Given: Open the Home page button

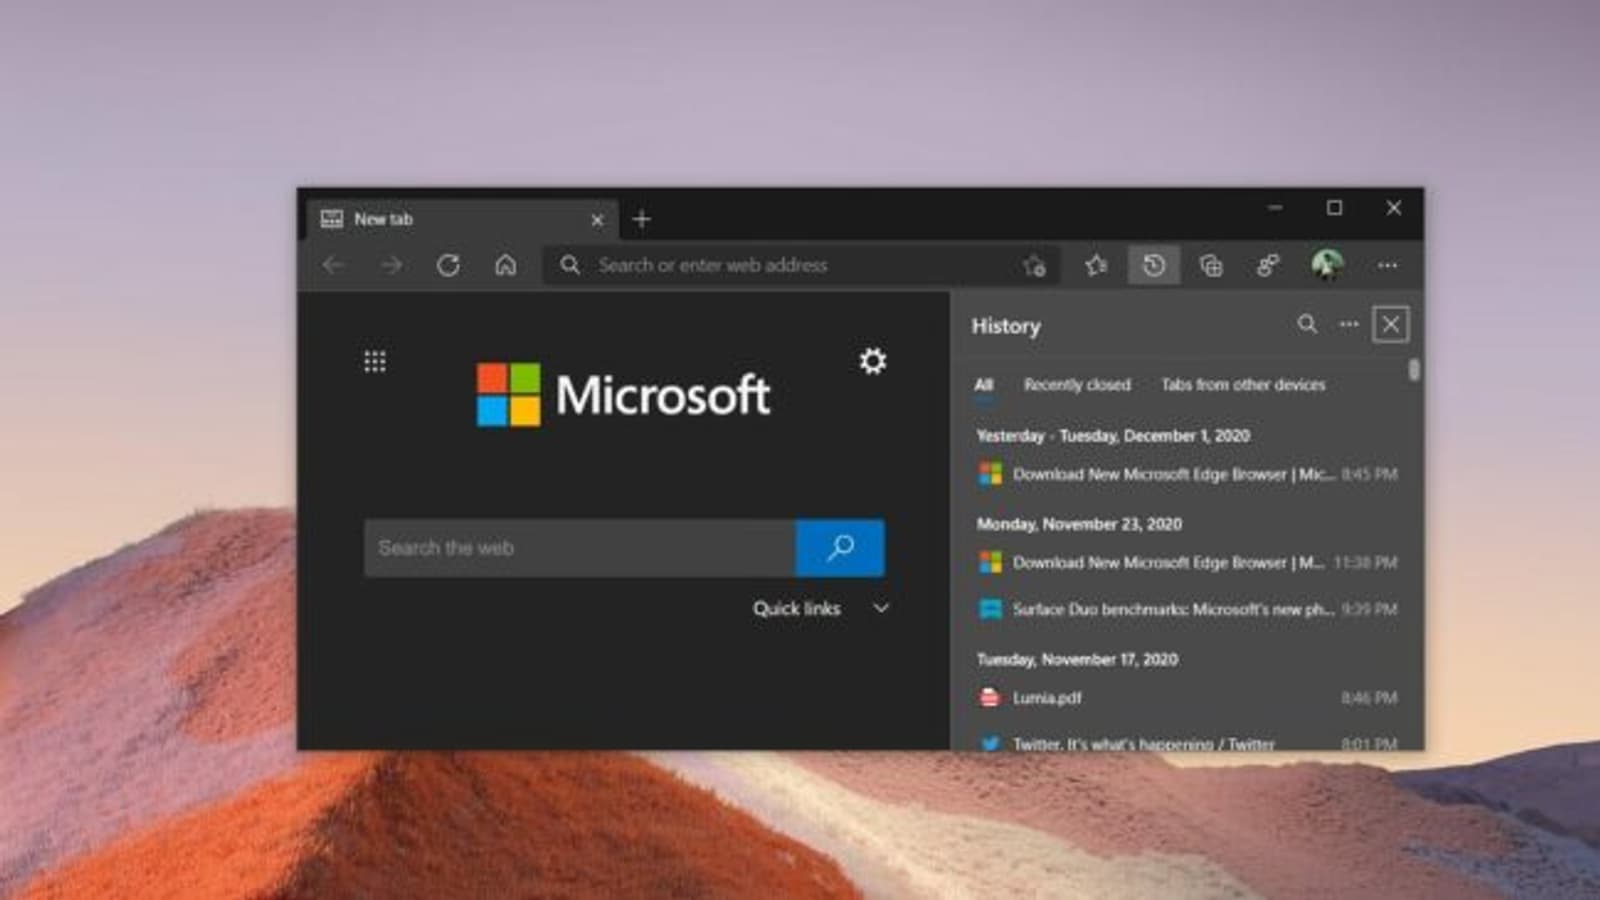Looking at the screenshot, I should 506,265.
